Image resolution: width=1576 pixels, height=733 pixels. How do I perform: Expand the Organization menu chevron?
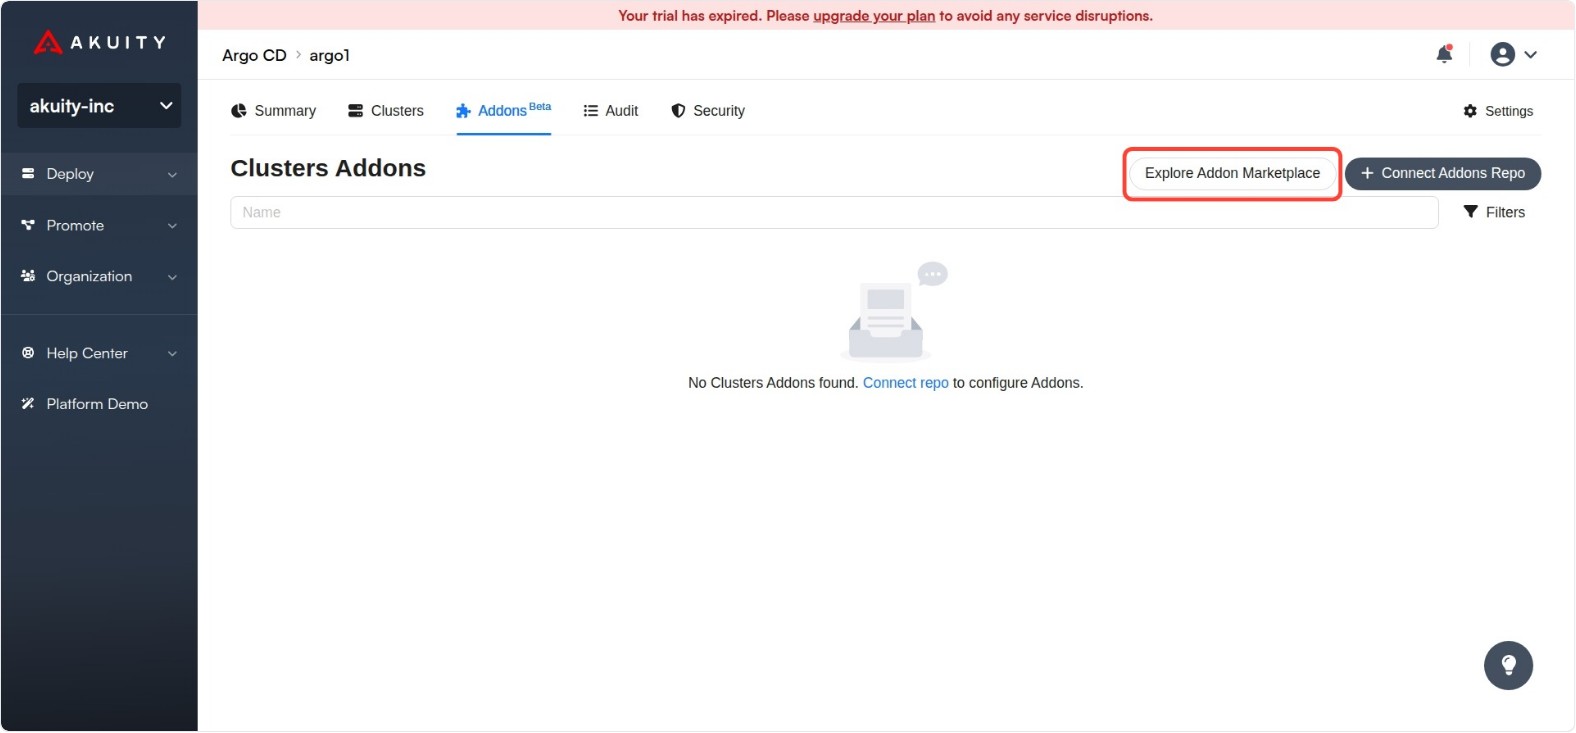172,277
